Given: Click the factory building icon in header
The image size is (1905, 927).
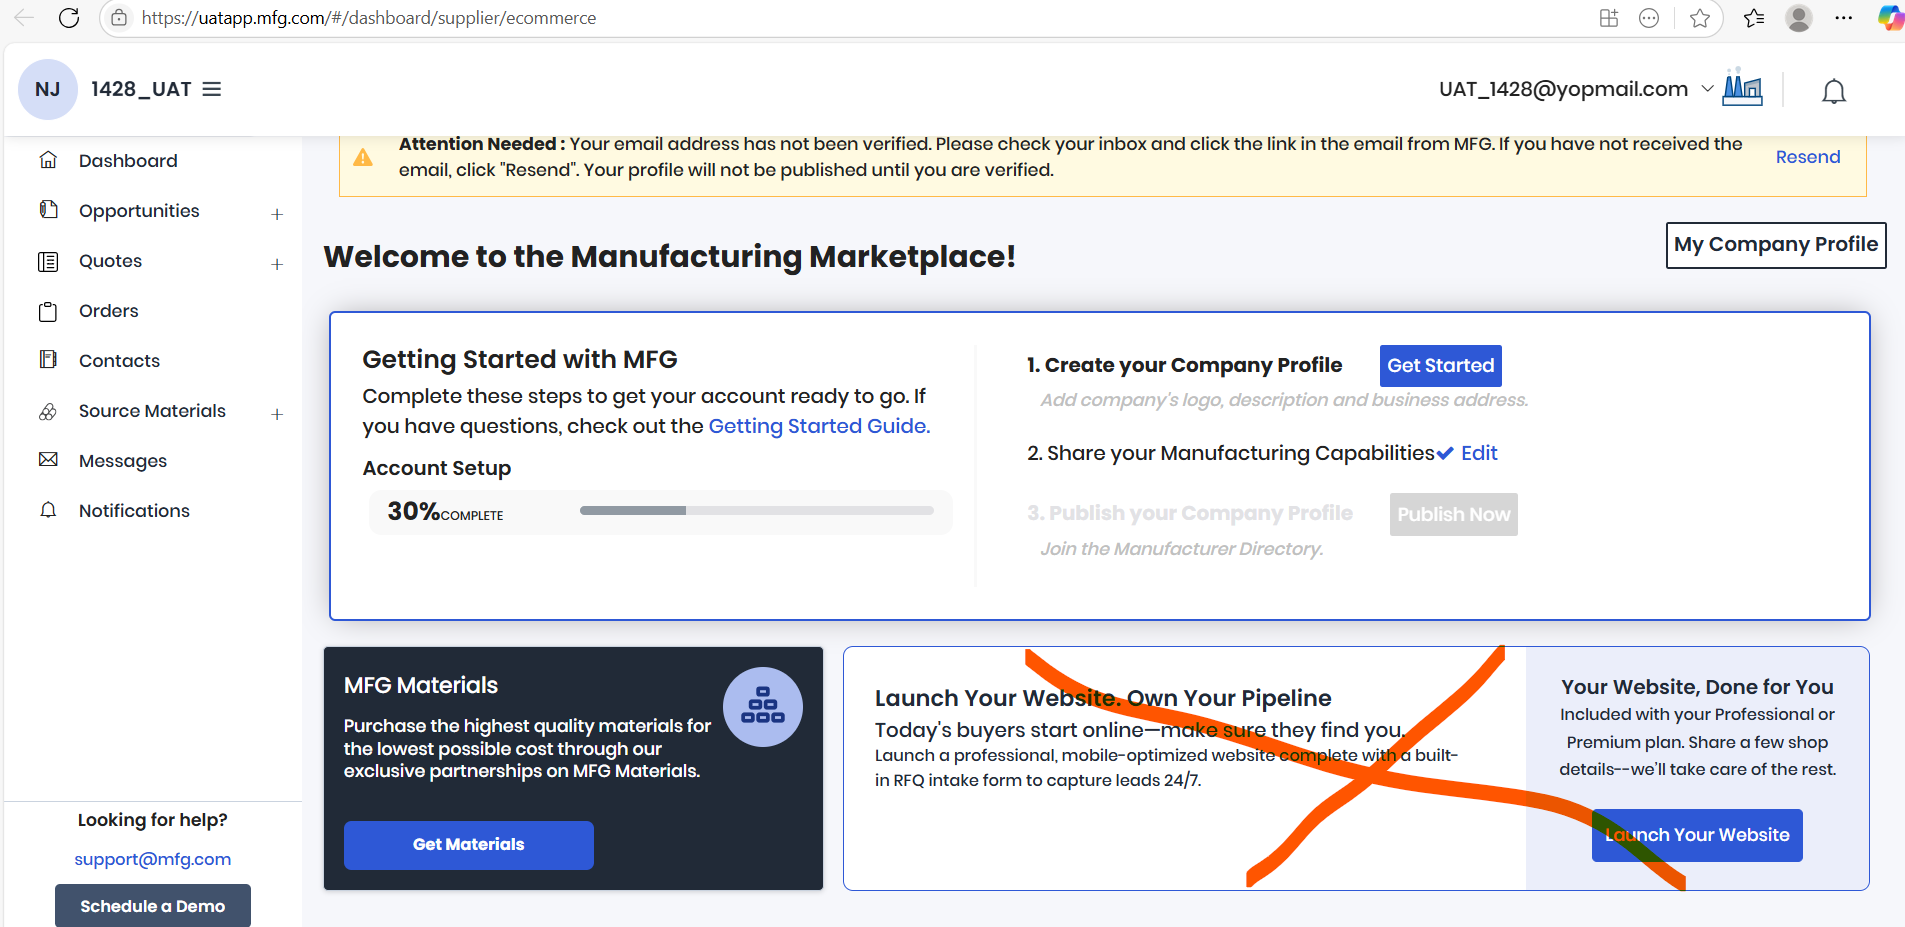Looking at the screenshot, I should click(1743, 88).
